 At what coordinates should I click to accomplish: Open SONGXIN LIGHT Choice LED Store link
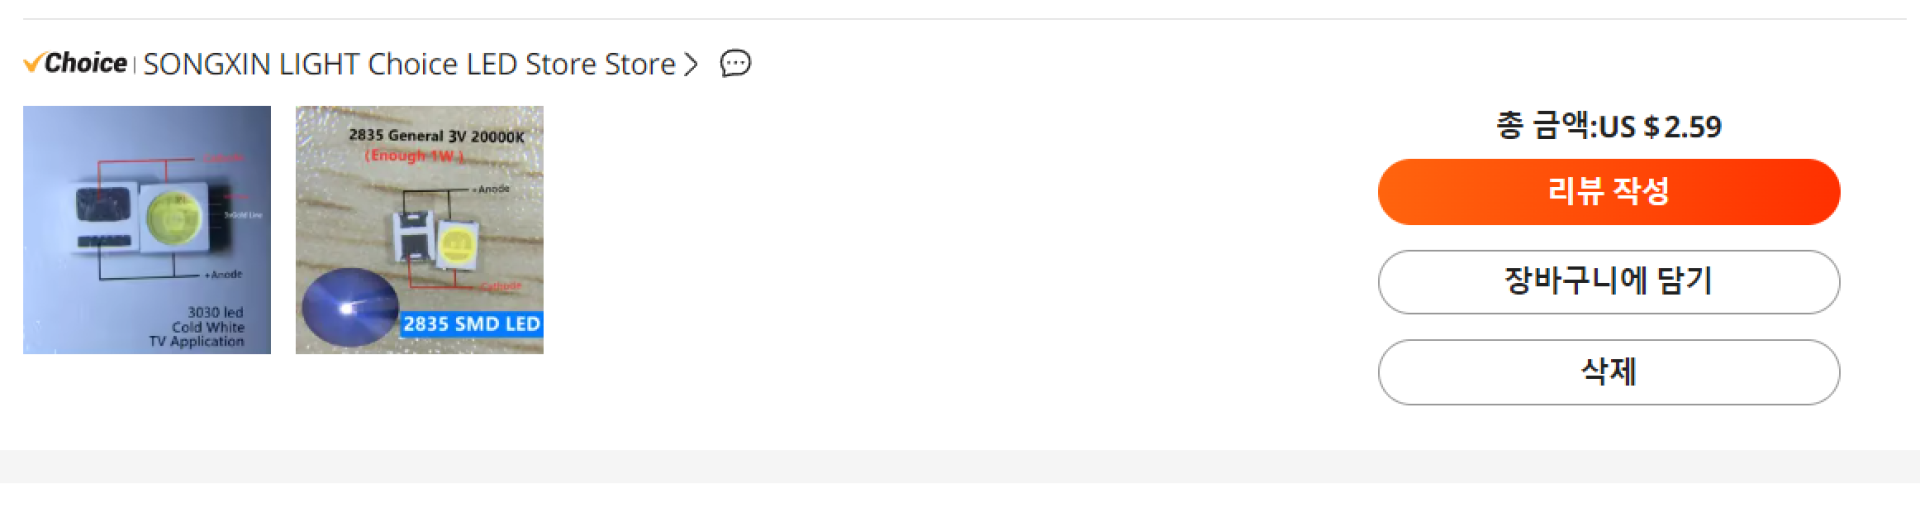pos(408,64)
